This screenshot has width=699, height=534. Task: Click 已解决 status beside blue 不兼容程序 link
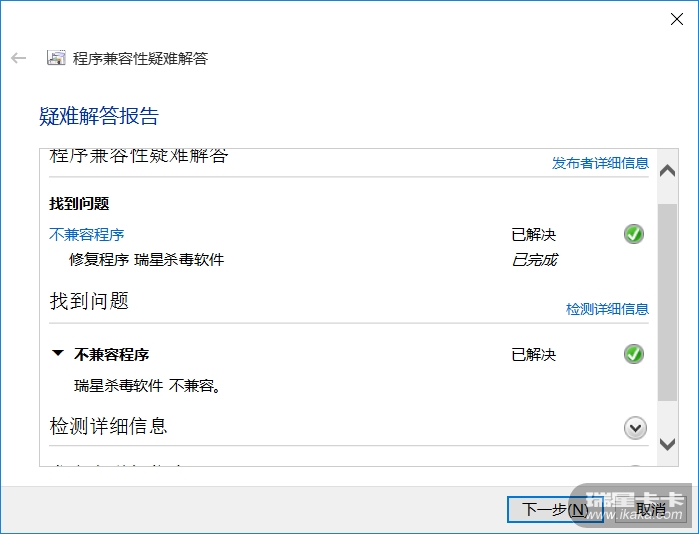(534, 234)
